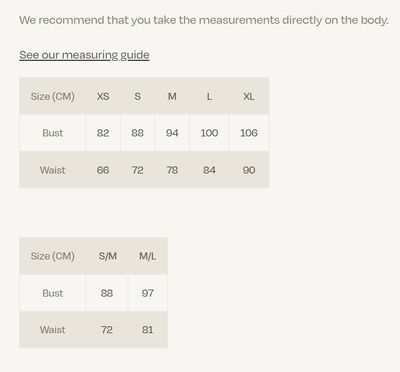This screenshot has height=372, width=400.
Task: Click the Waist value 90 for XL
Action: click(249, 170)
